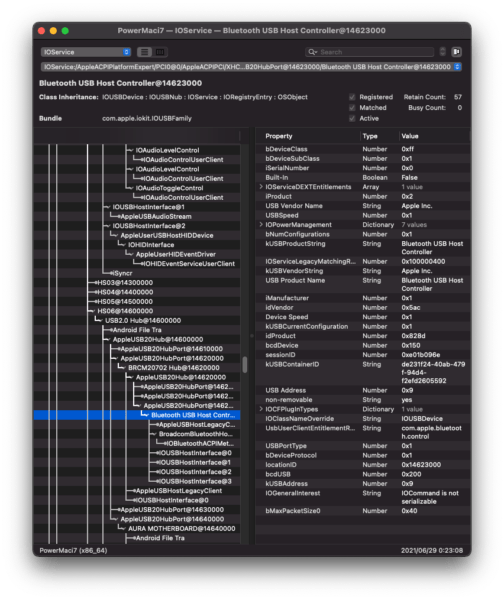Click the Search field
Viewport: 504px width, 600px height.
point(370,52)
